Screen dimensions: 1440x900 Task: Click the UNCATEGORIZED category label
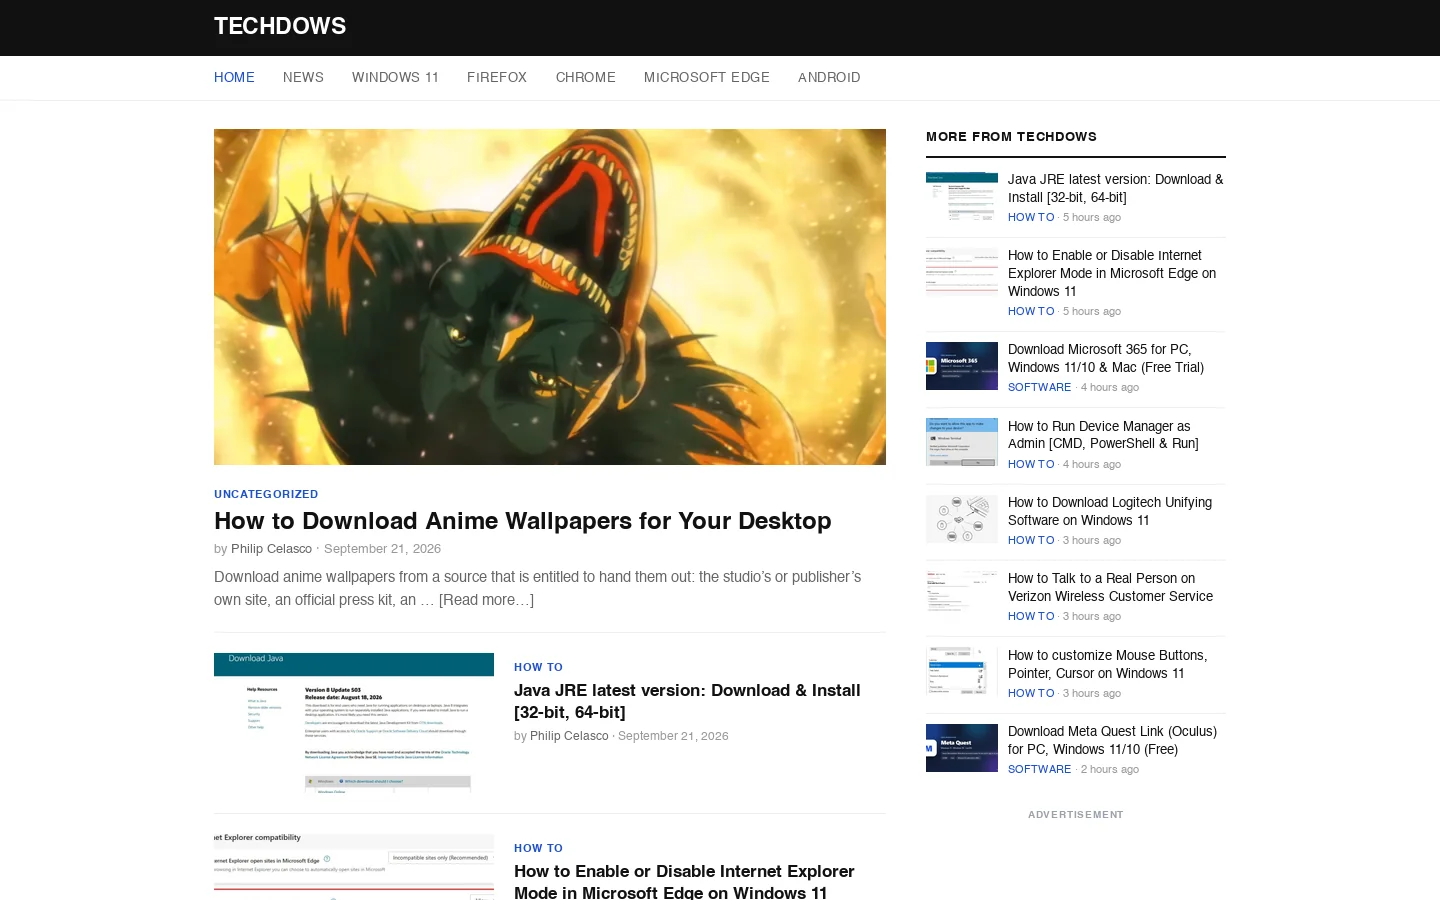pyautogui.click(x=266, y=494)
